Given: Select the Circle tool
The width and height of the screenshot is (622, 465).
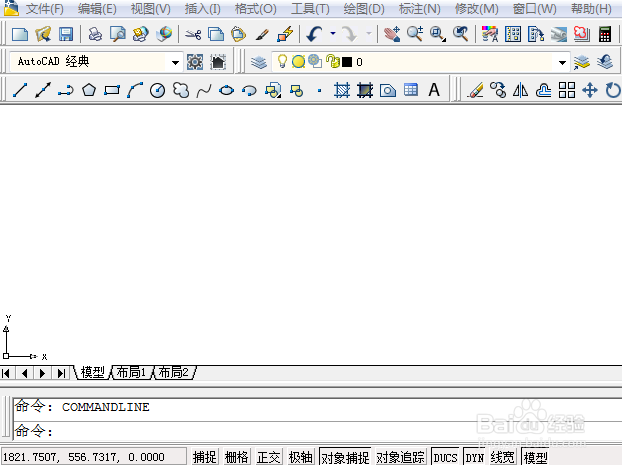Looking at the screenshot, I should (157, 90).
